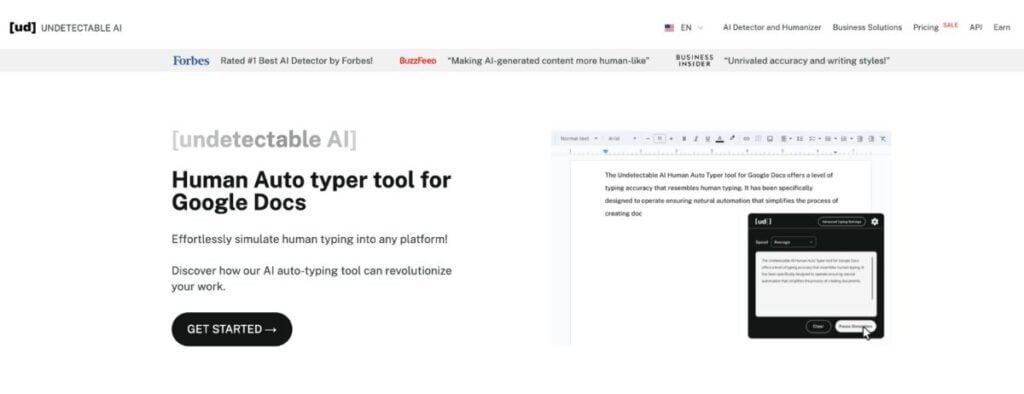Click "Discover how our AI auto-typing tool" paragraph
This screenshot has width=1024, height=394.
coord(312,278)
